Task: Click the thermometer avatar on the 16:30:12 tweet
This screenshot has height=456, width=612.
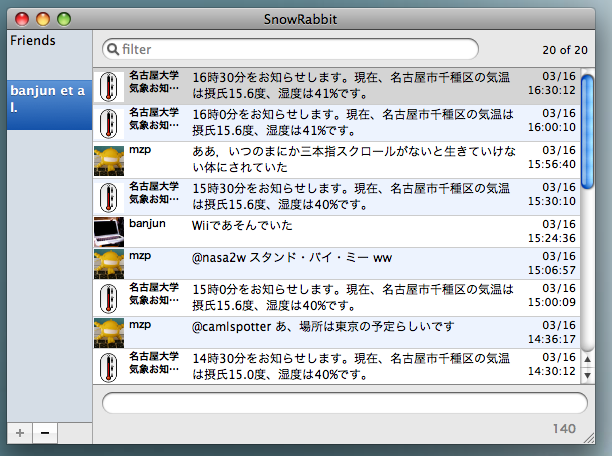Action: click(x=109, y=88)
